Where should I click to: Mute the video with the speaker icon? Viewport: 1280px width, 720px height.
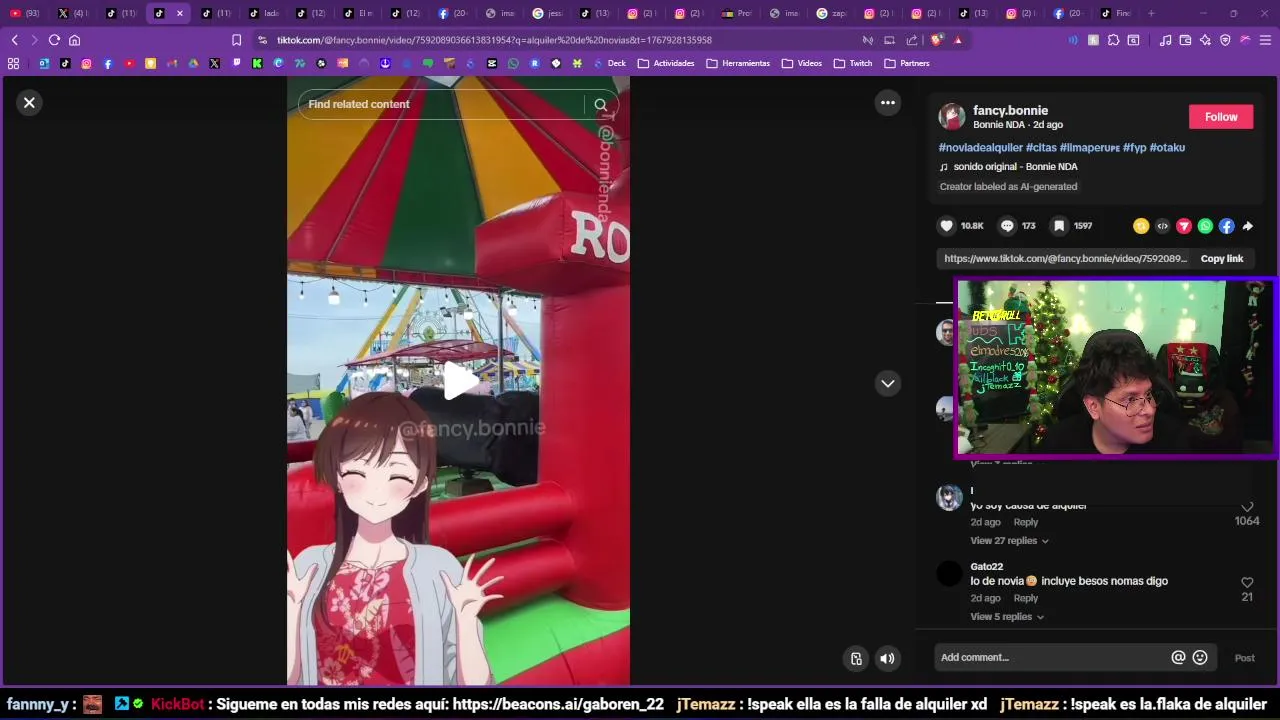(887, 658)
